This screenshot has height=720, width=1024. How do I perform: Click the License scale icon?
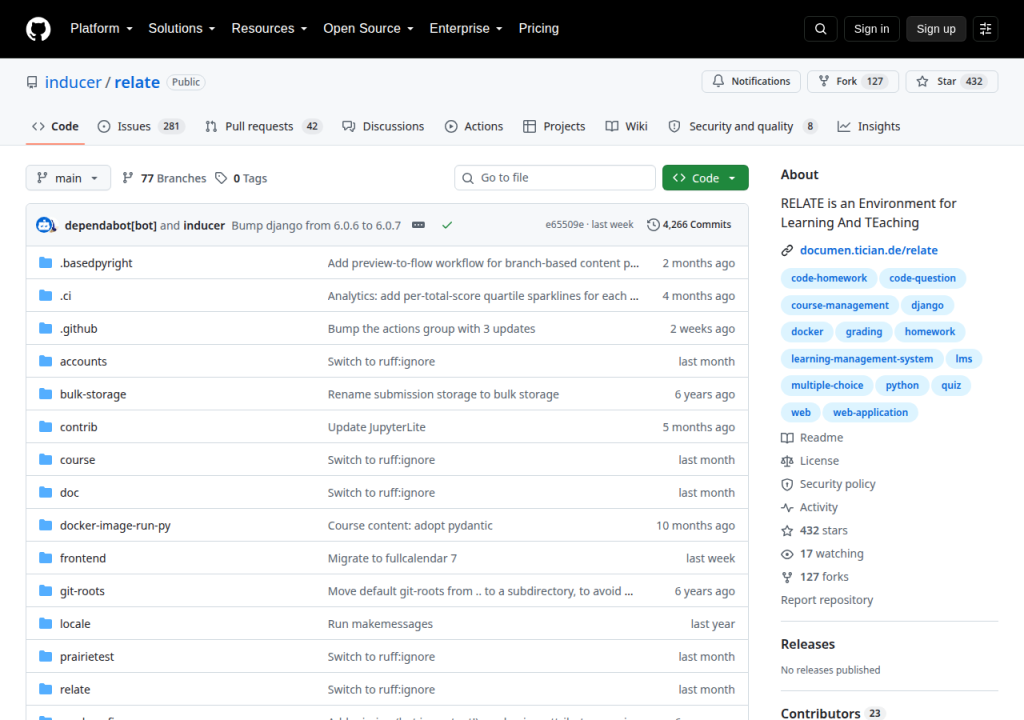[787, 461]
